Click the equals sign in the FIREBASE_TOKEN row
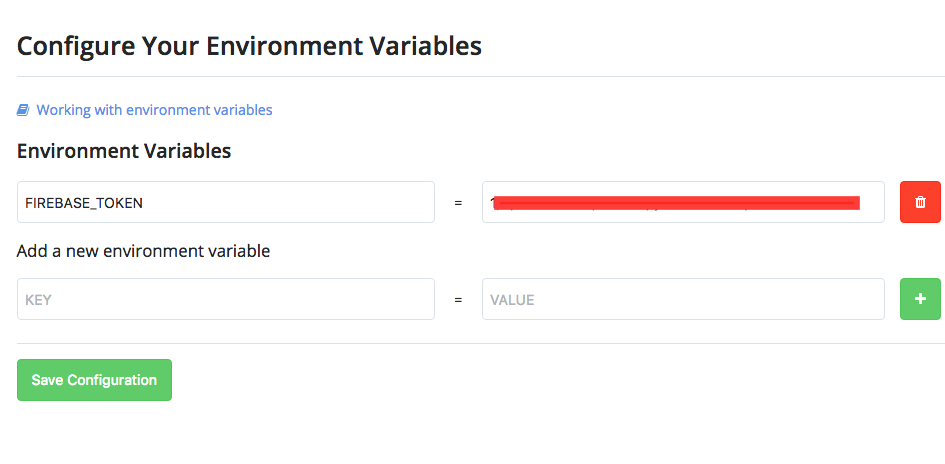Image resolution: width=945 pixels, height=464 pixels. (x=458, y=203)
